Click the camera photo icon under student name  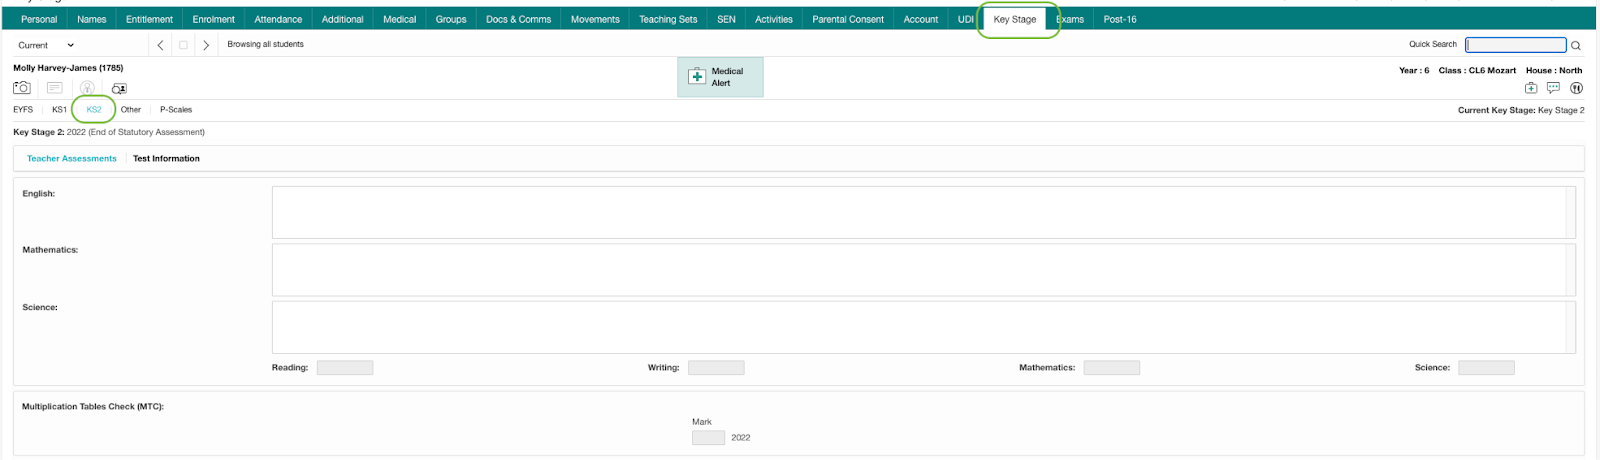[x=21, y=88]
